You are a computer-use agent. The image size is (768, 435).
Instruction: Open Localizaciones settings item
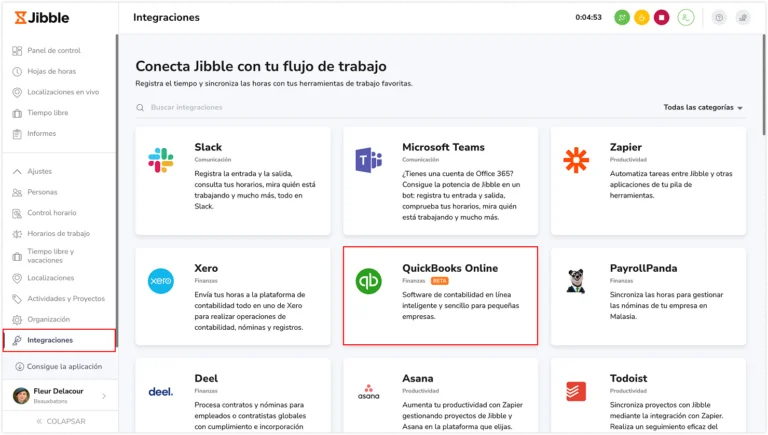pyautogui.click(x=50, y=278)
